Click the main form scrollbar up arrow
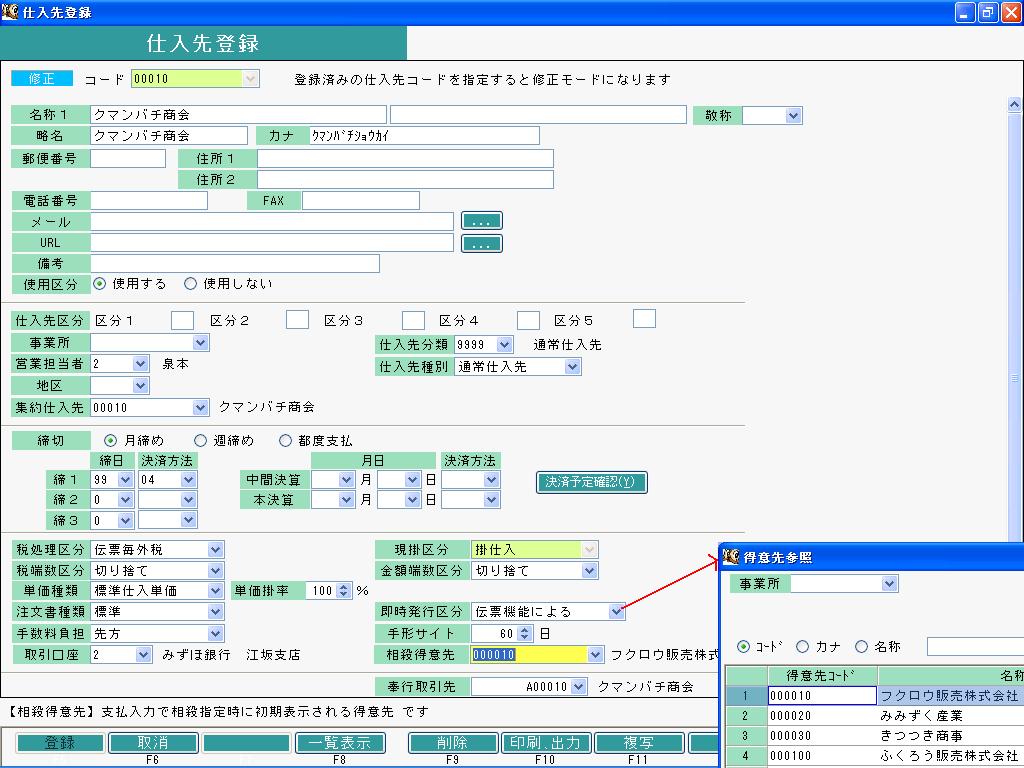Image resolution: width=1024 pixels, height=768 pixels. coord(1014,104)
